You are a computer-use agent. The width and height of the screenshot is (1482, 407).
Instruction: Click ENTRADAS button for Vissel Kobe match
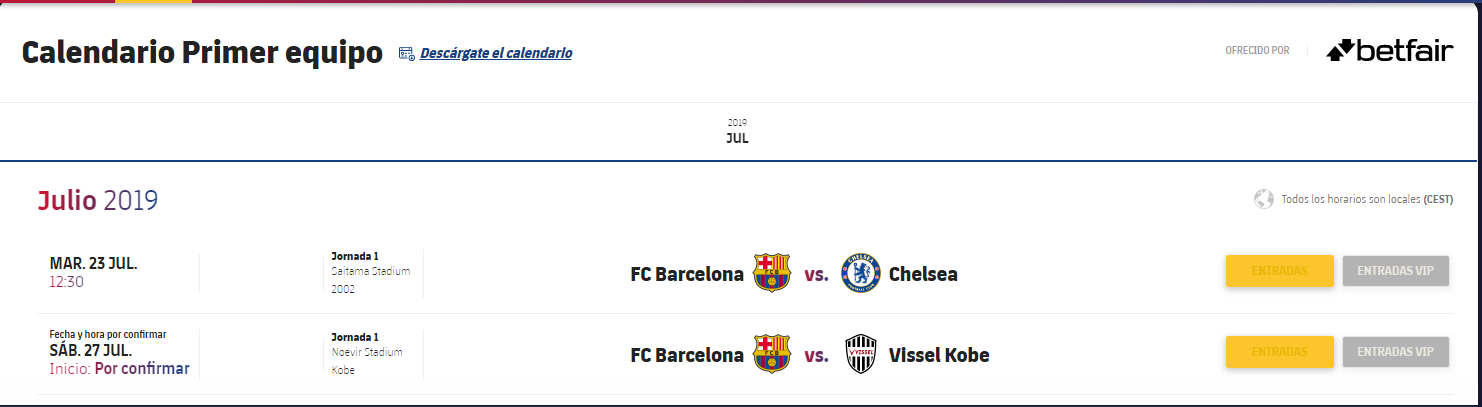pyautogui.click(x=1279, y=352)
